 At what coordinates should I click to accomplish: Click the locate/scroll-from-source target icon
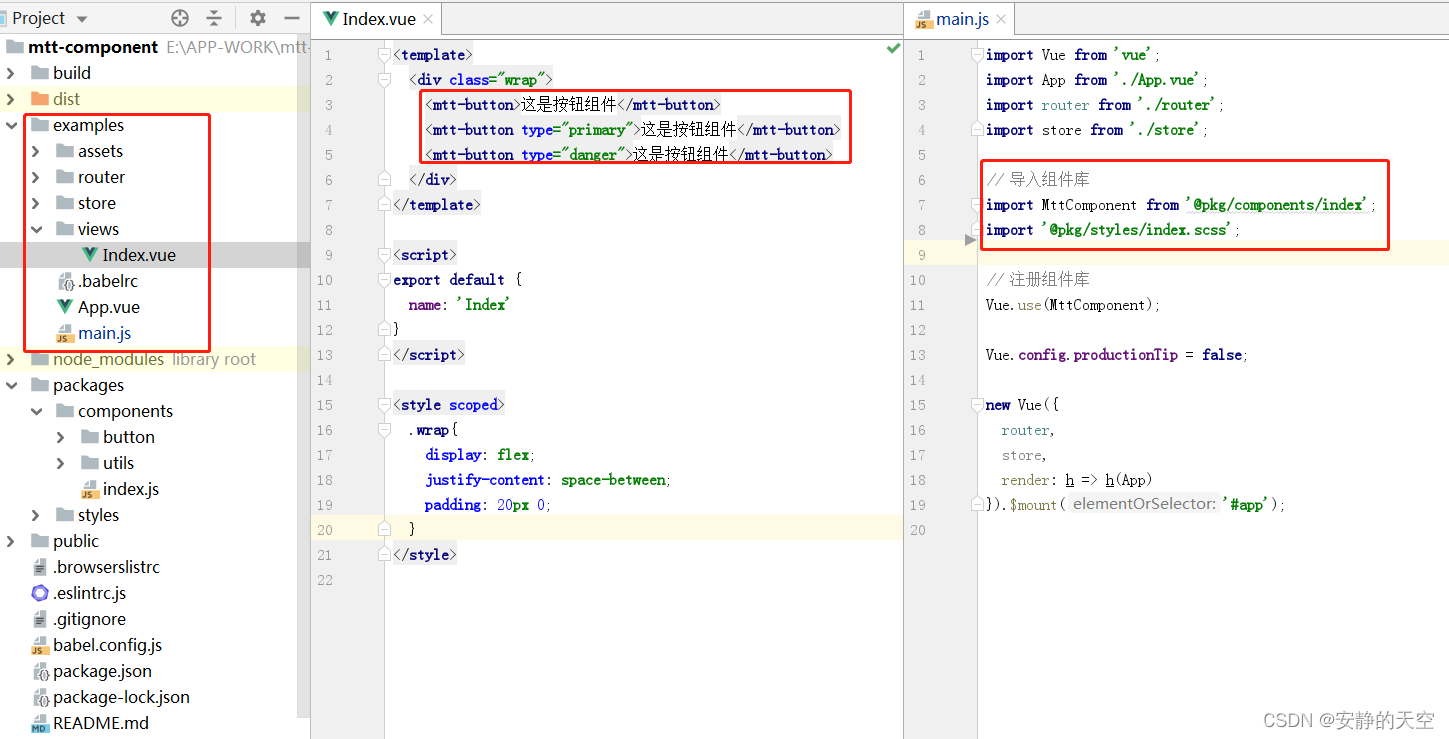(x=180, y=18)
